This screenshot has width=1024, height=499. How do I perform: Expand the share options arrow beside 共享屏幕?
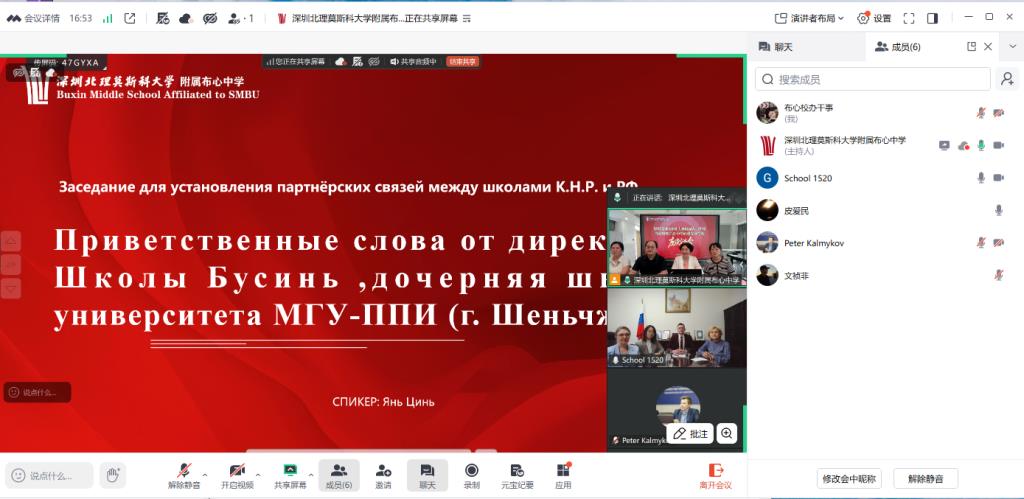[x=311, y=474]
